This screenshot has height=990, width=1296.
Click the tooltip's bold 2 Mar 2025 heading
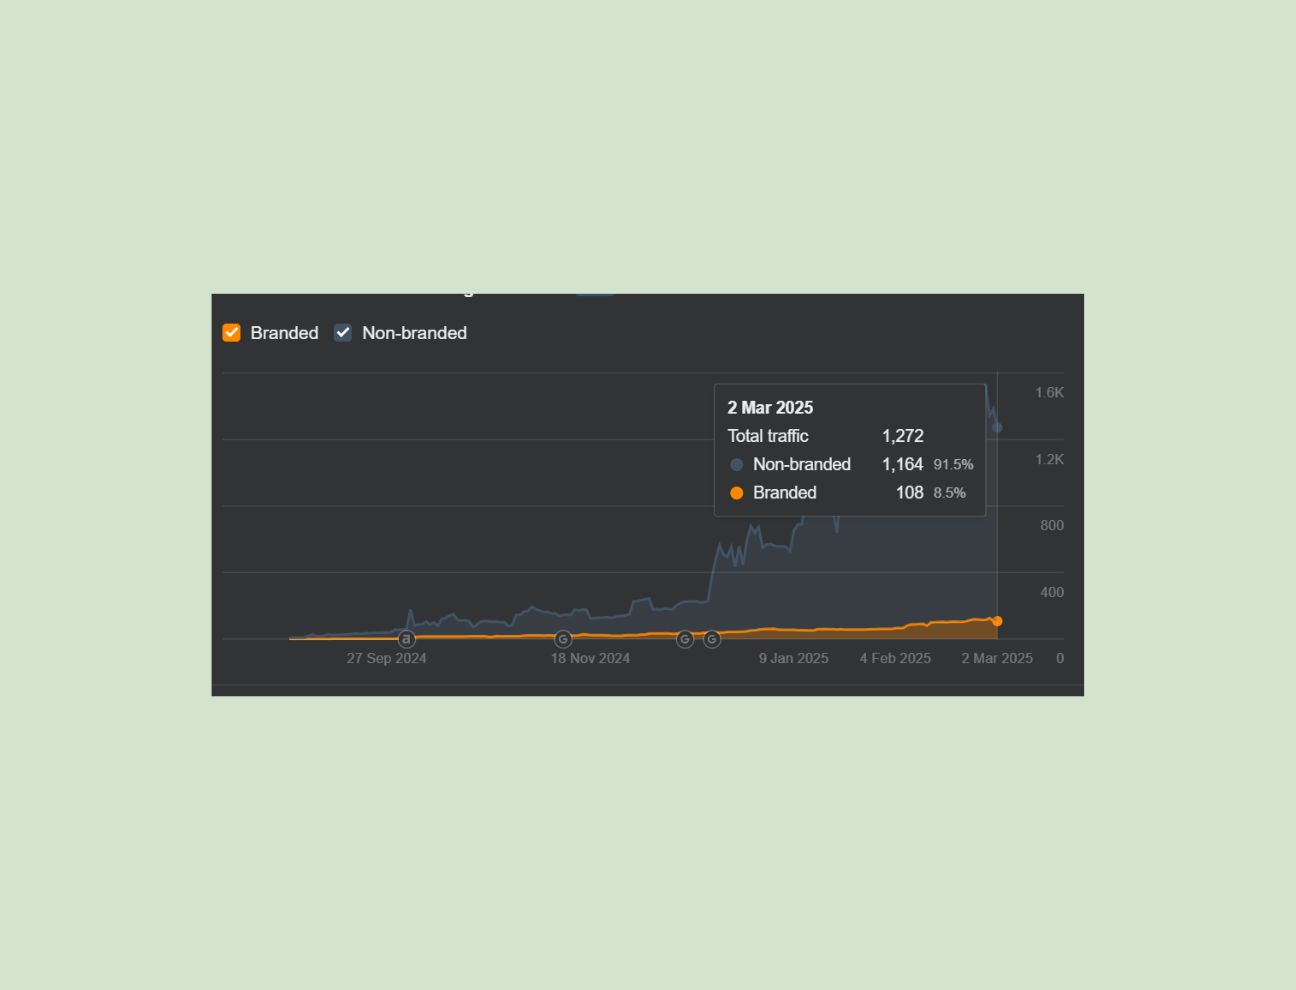click(x=770, y=408)
